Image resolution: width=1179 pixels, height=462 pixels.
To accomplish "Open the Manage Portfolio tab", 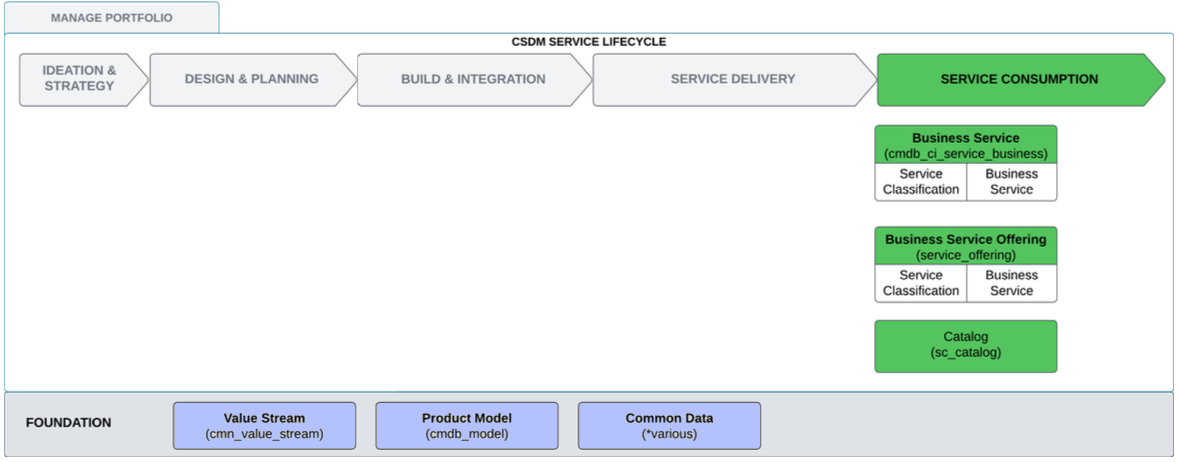I will click(x=111, y=17).
